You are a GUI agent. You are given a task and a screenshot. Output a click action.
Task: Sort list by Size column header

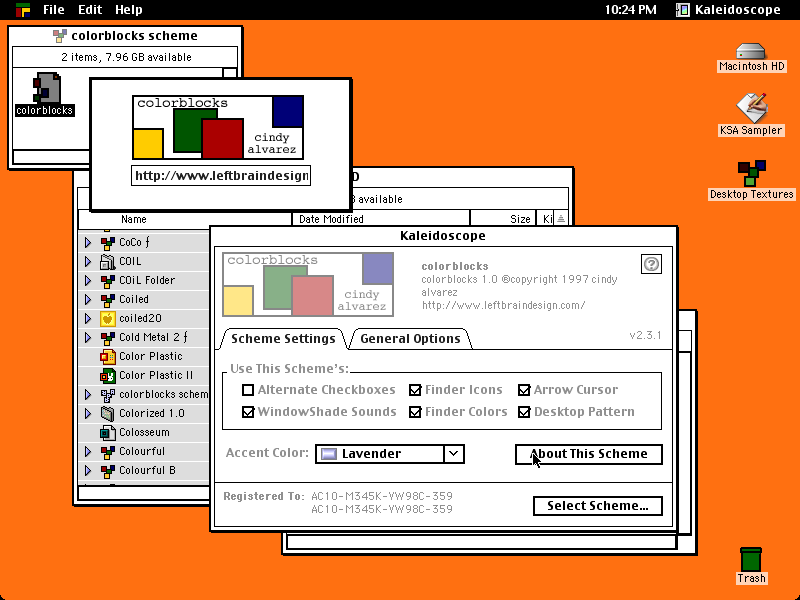(503, 219)
